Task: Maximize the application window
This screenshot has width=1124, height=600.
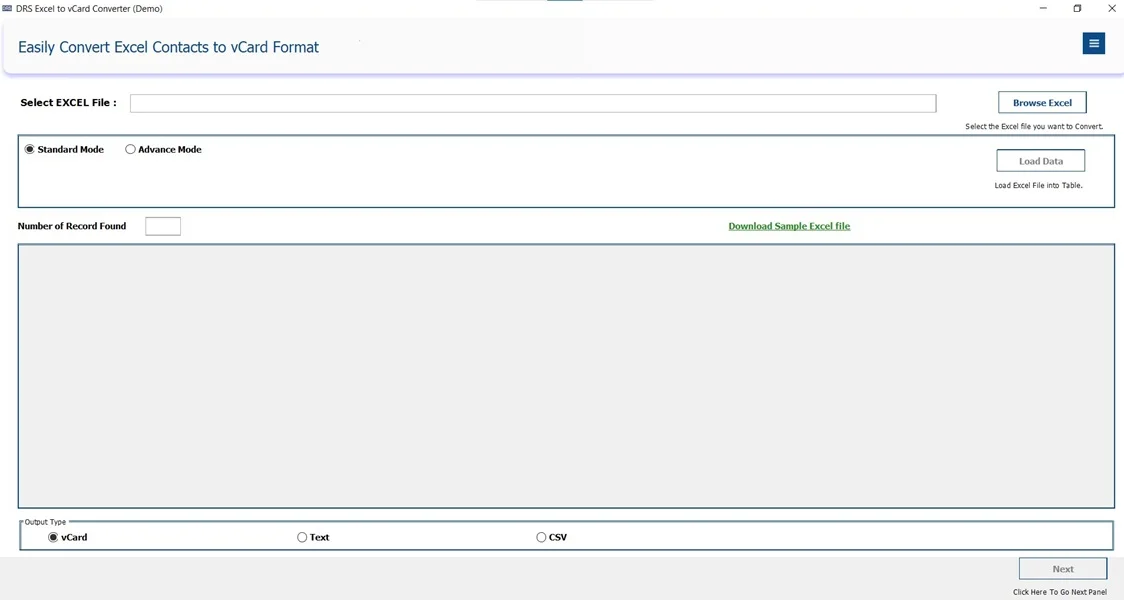Action: pyautogui.click(x=1077, y=8)
